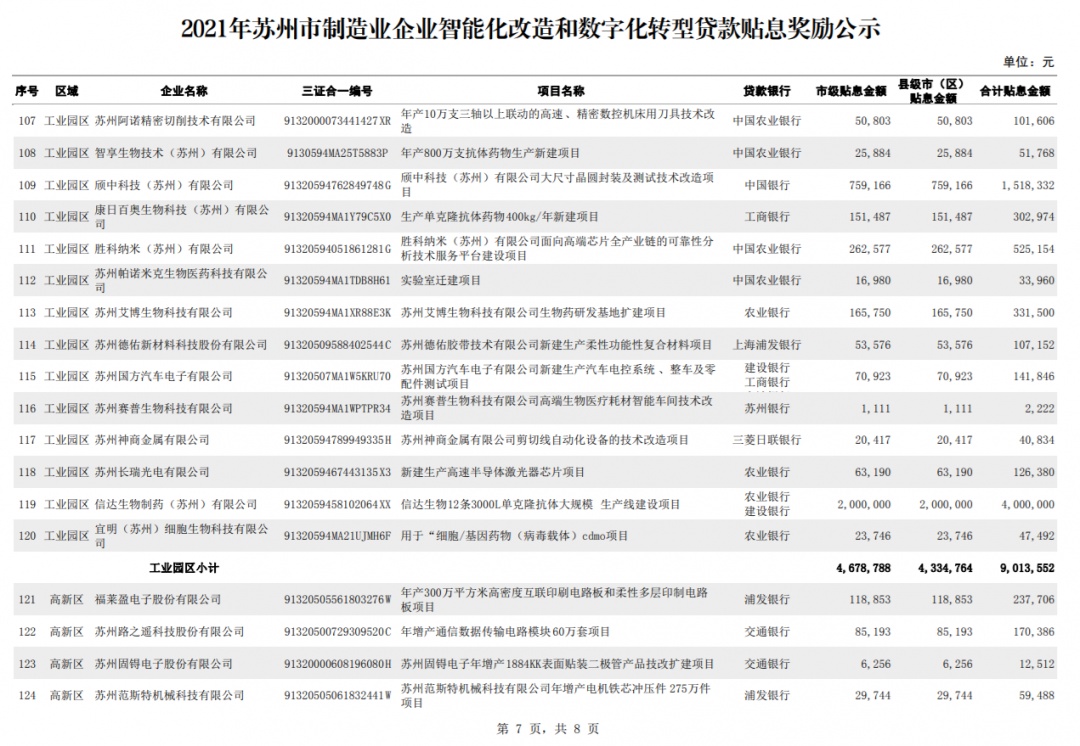Click total amount 2,222 in row 116
Viewport: 1080px width, 746px height.
pos(1039,408)
